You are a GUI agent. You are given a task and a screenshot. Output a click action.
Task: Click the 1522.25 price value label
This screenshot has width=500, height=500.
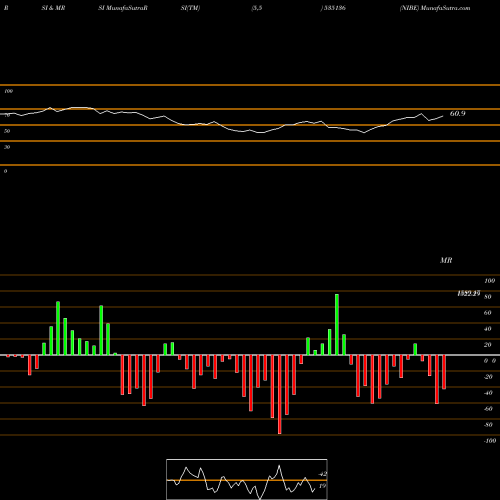(468, 293)
